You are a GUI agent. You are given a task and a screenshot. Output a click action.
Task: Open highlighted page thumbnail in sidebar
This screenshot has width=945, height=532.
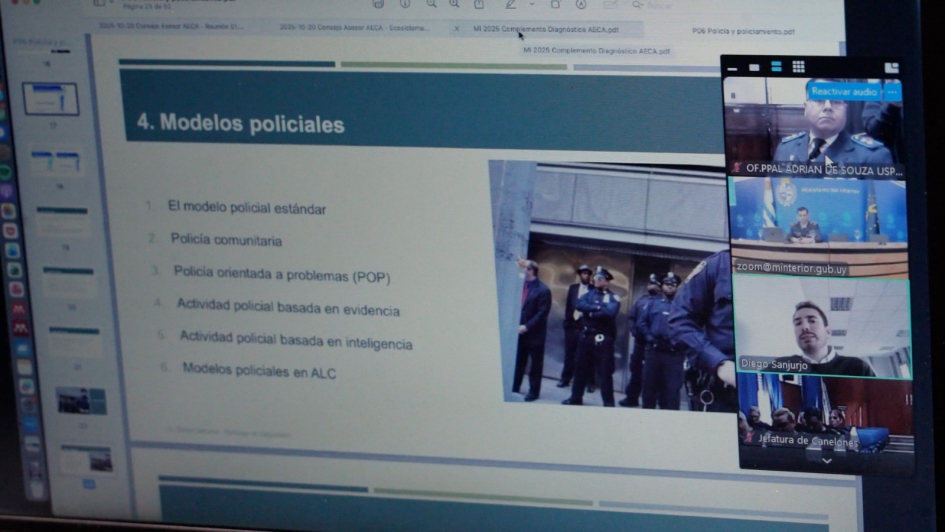point(51,99)
